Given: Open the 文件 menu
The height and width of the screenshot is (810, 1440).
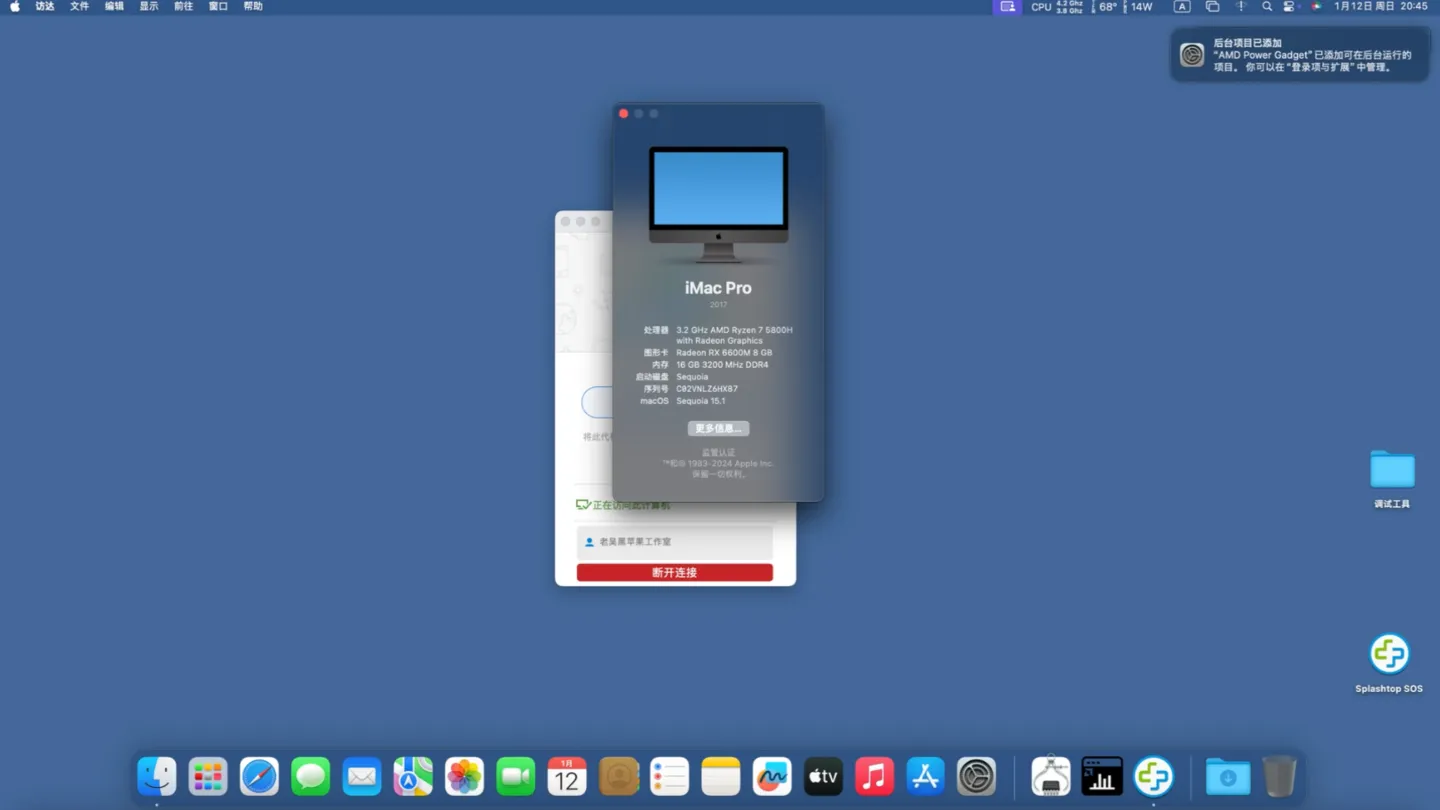Looking at the screenshot, I should (x=80, y=6).
